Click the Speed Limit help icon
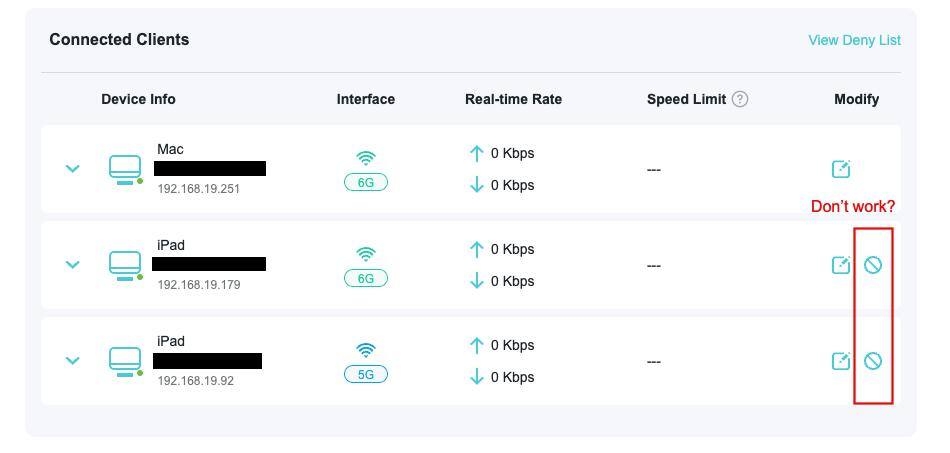This screenshot has height=453, width=950. (x=740, y=99)
